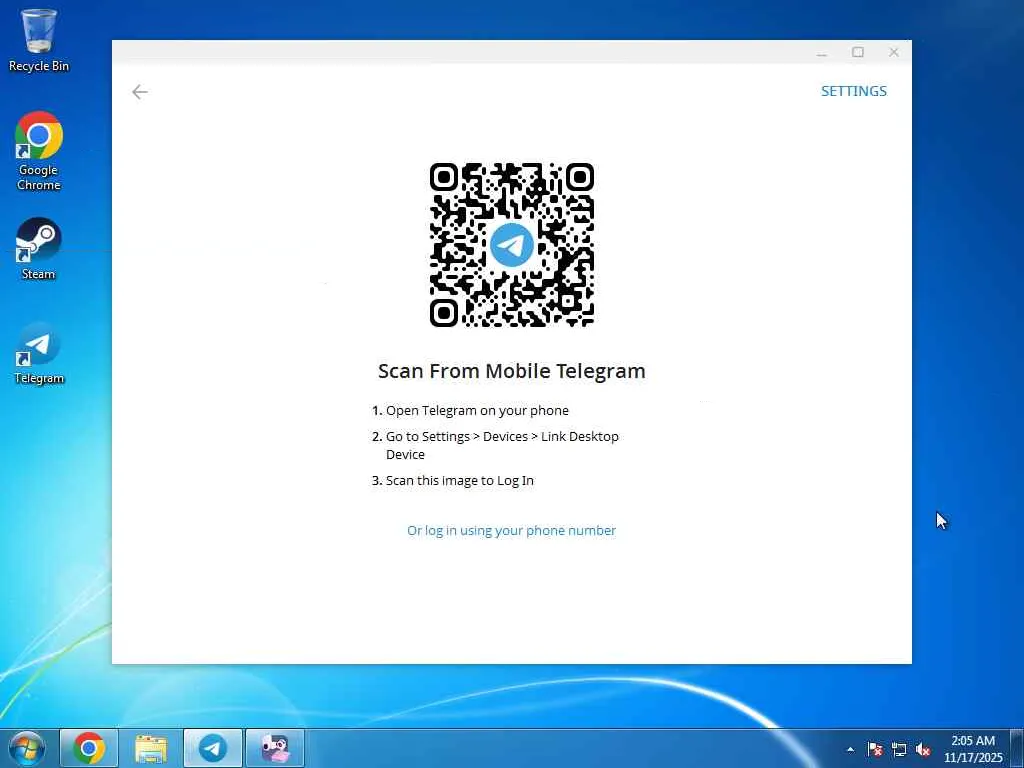Screen dimensions: 1024x768
Task: Open the network status tray icon
Action: 899,749
